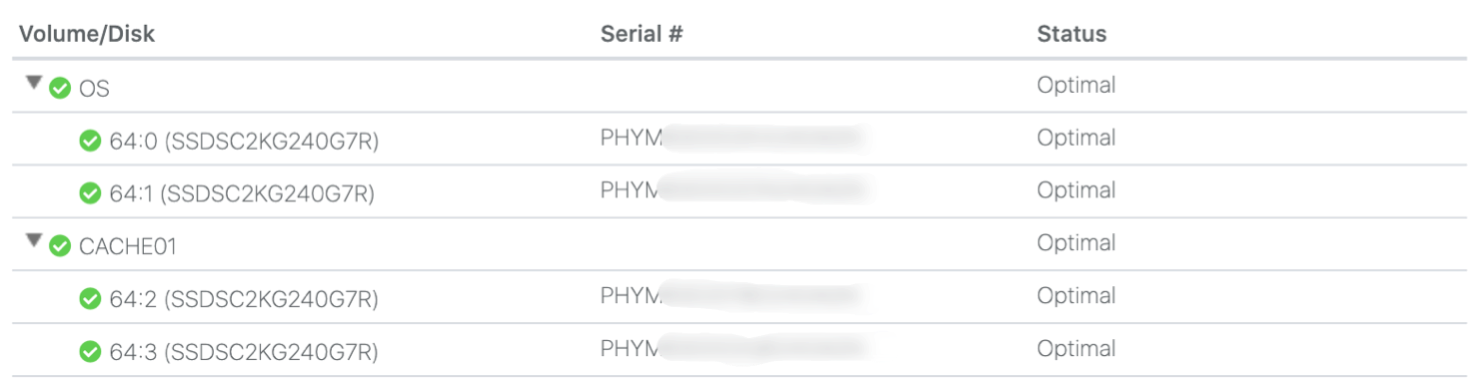This screenshot has width=1480, height=378.
Task: Select disk 64:1 (SSDSC2KG240G7R) entry
Action: click(x=242, y=194)
